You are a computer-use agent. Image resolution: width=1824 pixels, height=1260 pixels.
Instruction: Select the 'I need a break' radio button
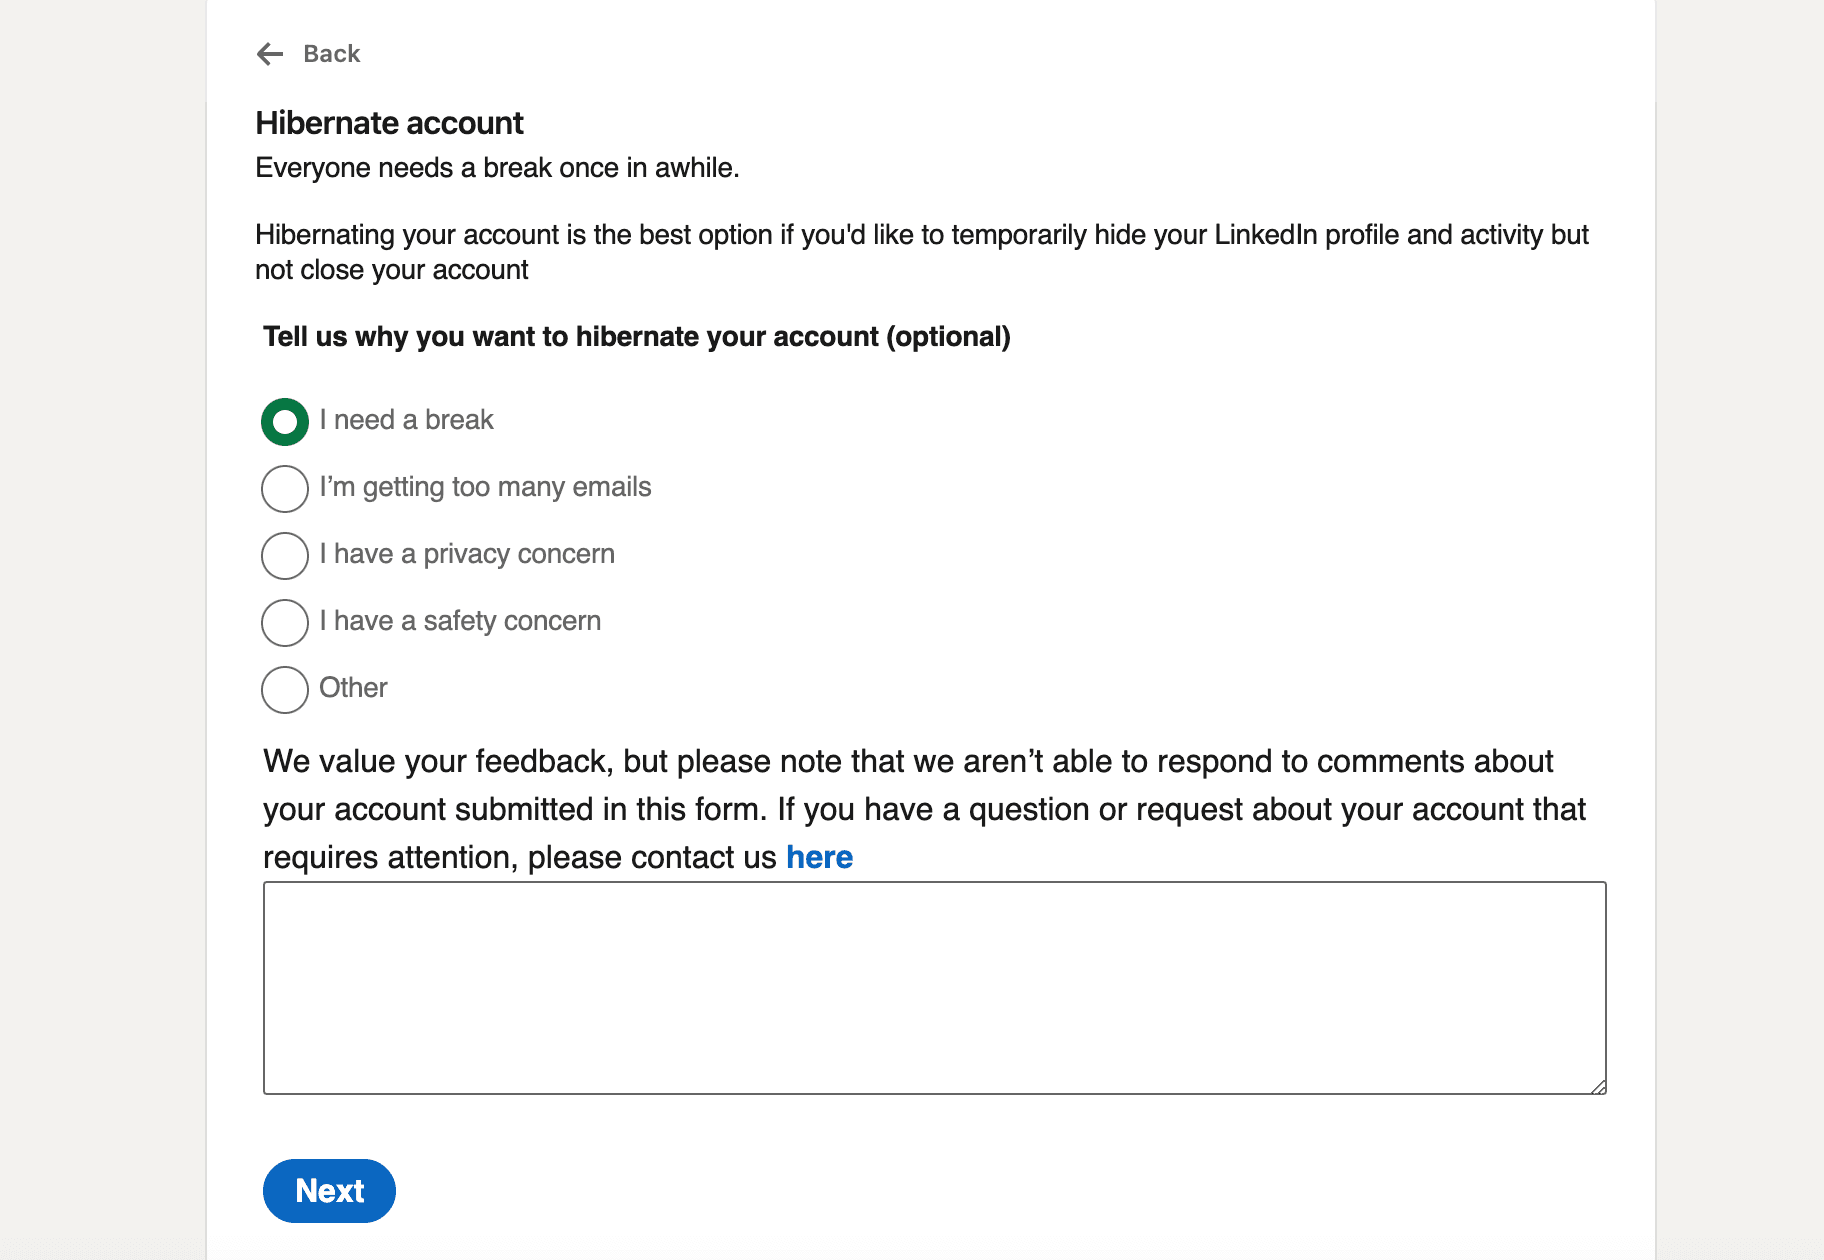285,422
